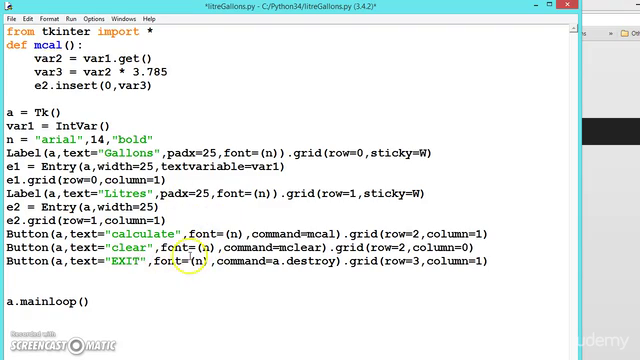Click the 'var1 = IntVar()' line

click(58, 126)
